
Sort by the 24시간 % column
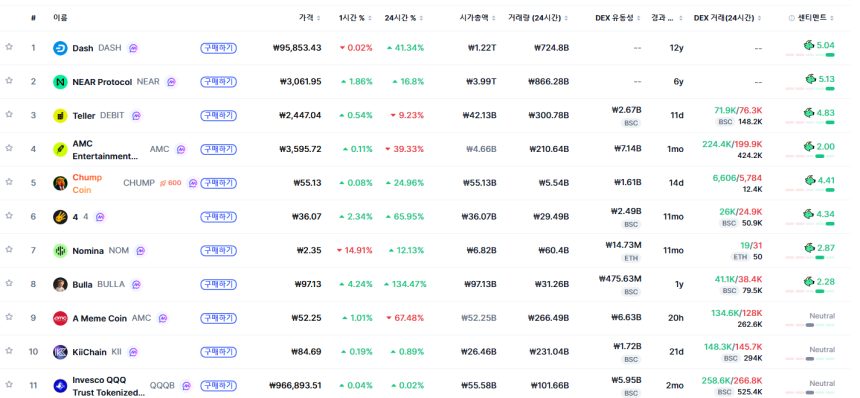404,18
